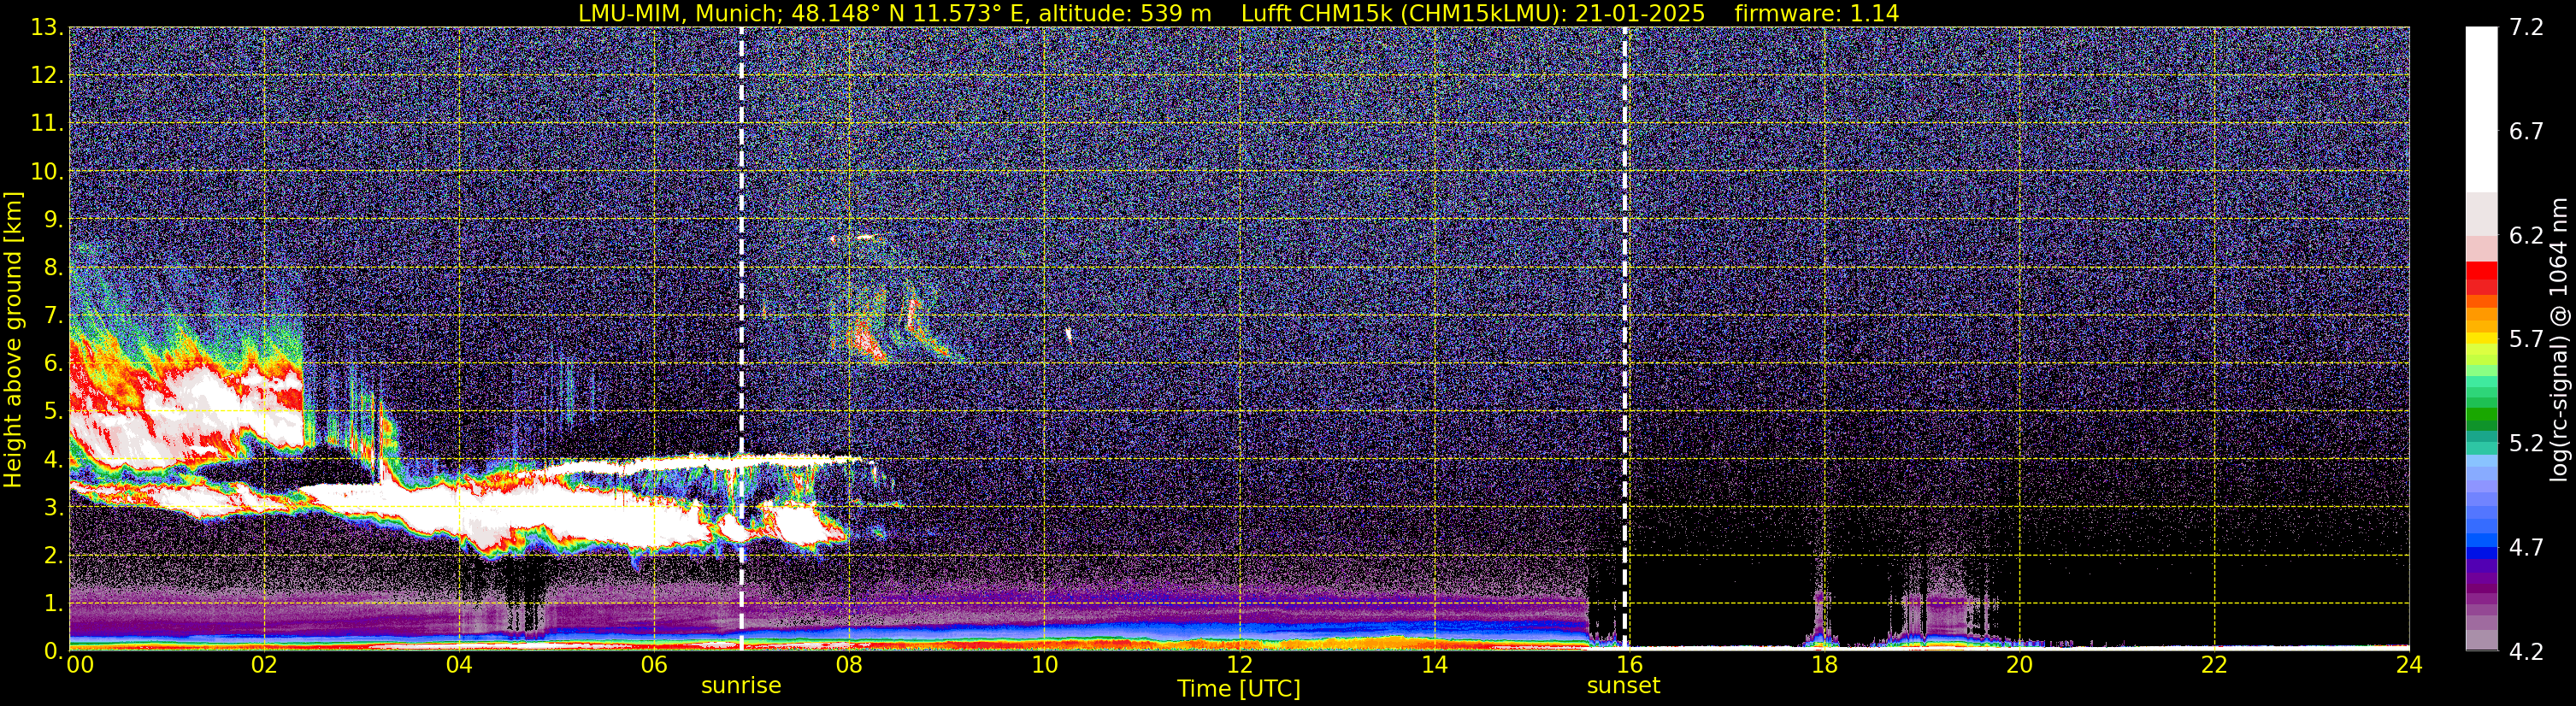Screen dimensions: 2576x706
Task: Click the narrow aerosol spike at 18 UTC
Action: pos(1819,618)
